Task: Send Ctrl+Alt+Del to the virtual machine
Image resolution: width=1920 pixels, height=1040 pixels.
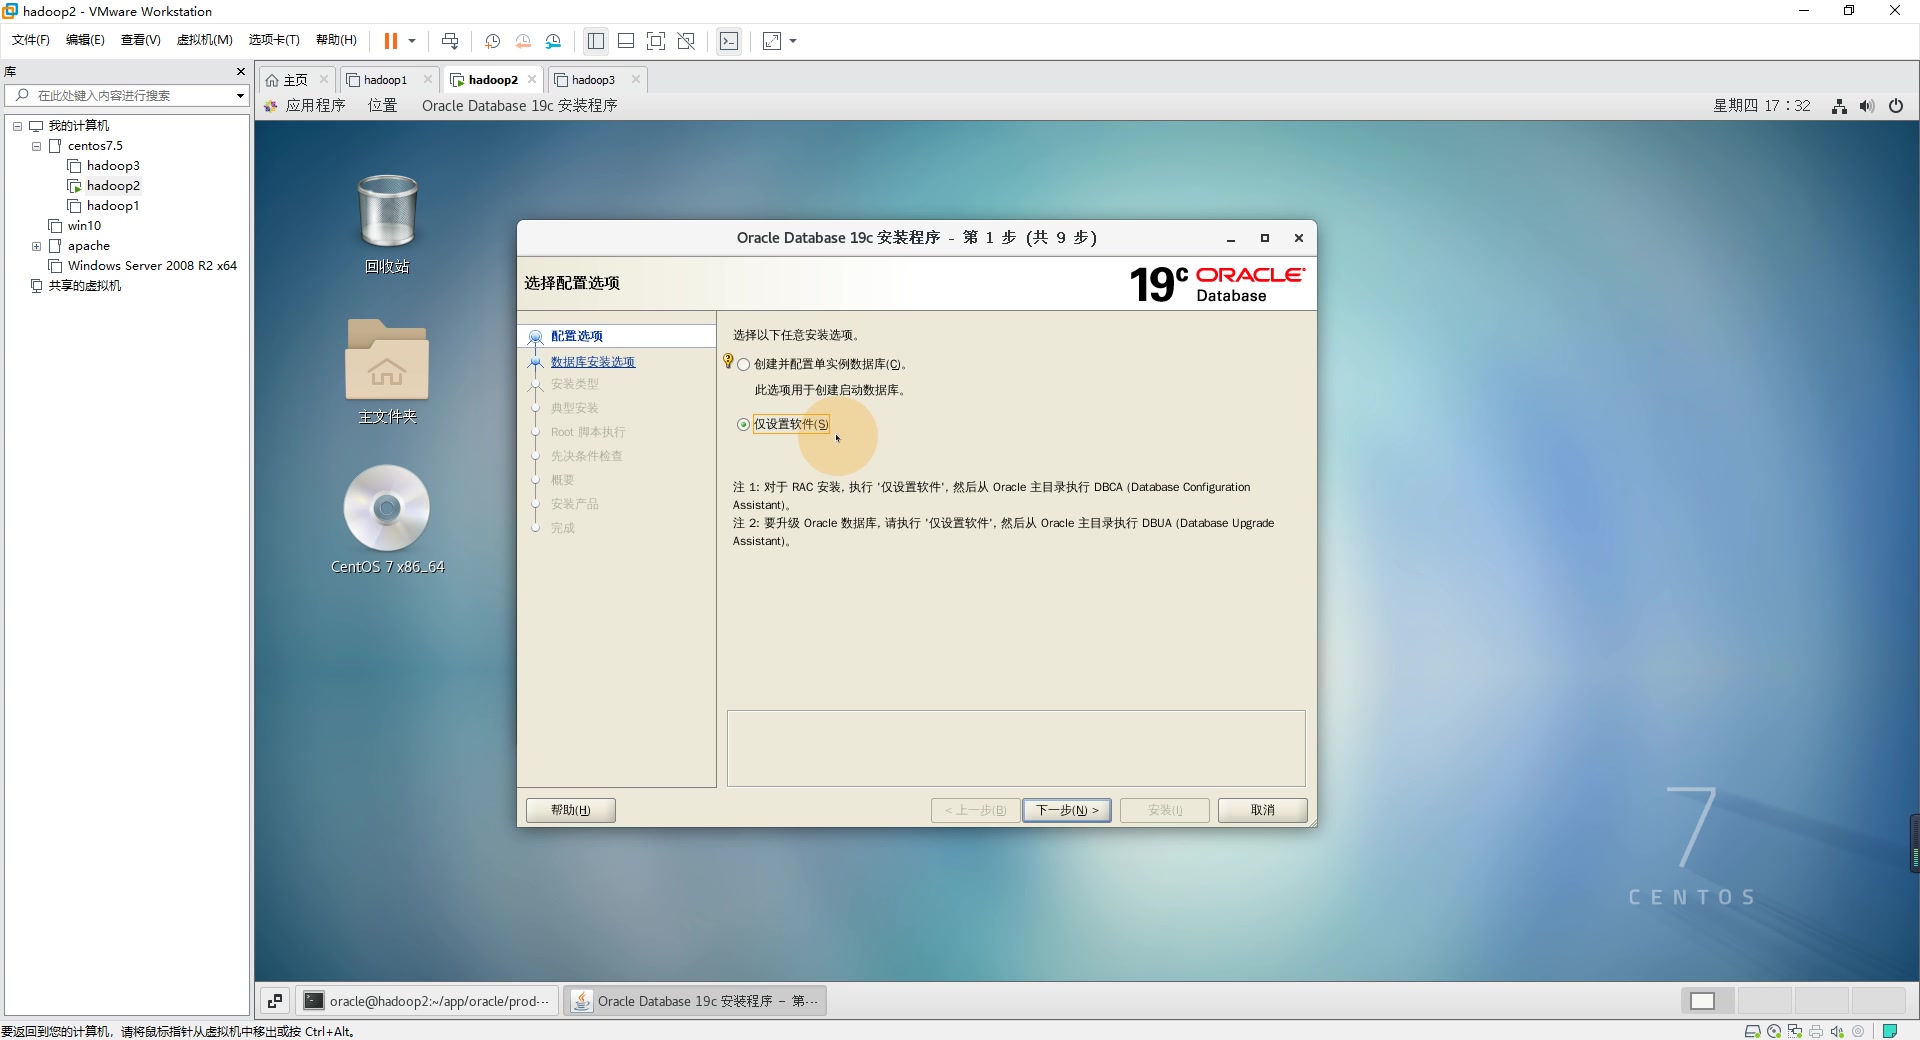Action: tap(450, 41)
